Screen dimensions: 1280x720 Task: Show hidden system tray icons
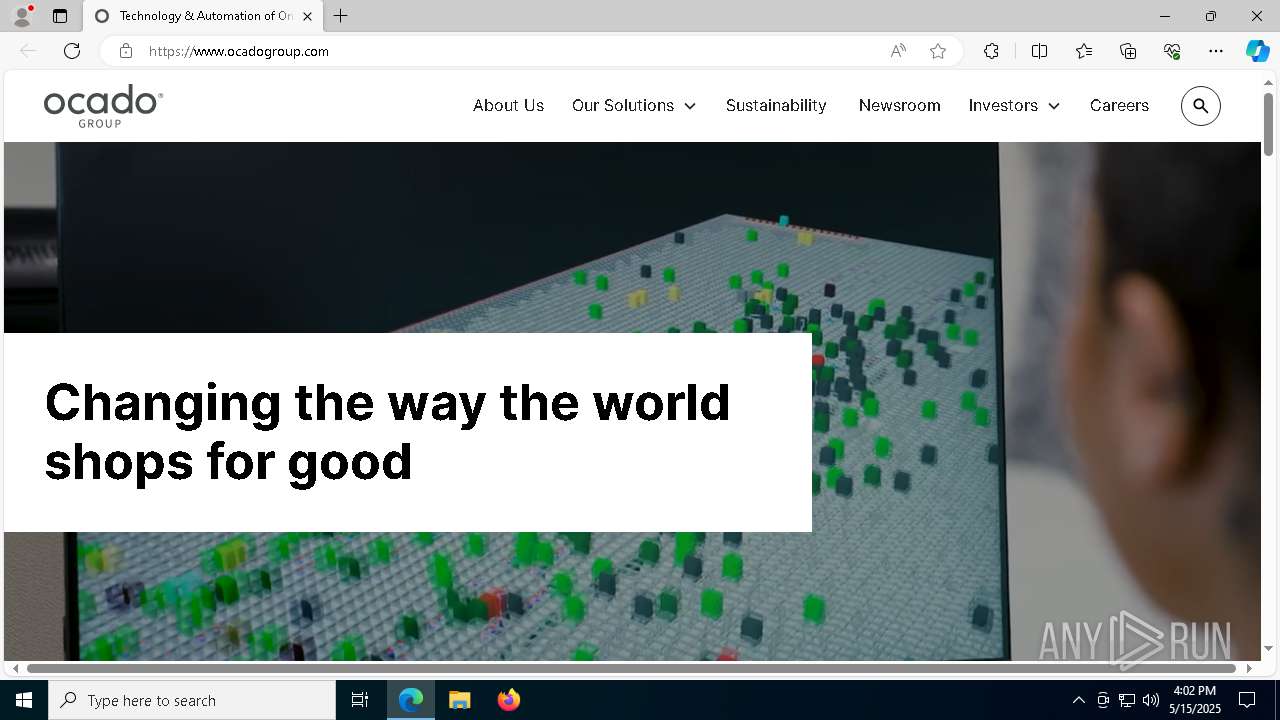(x=1078, y=700)
